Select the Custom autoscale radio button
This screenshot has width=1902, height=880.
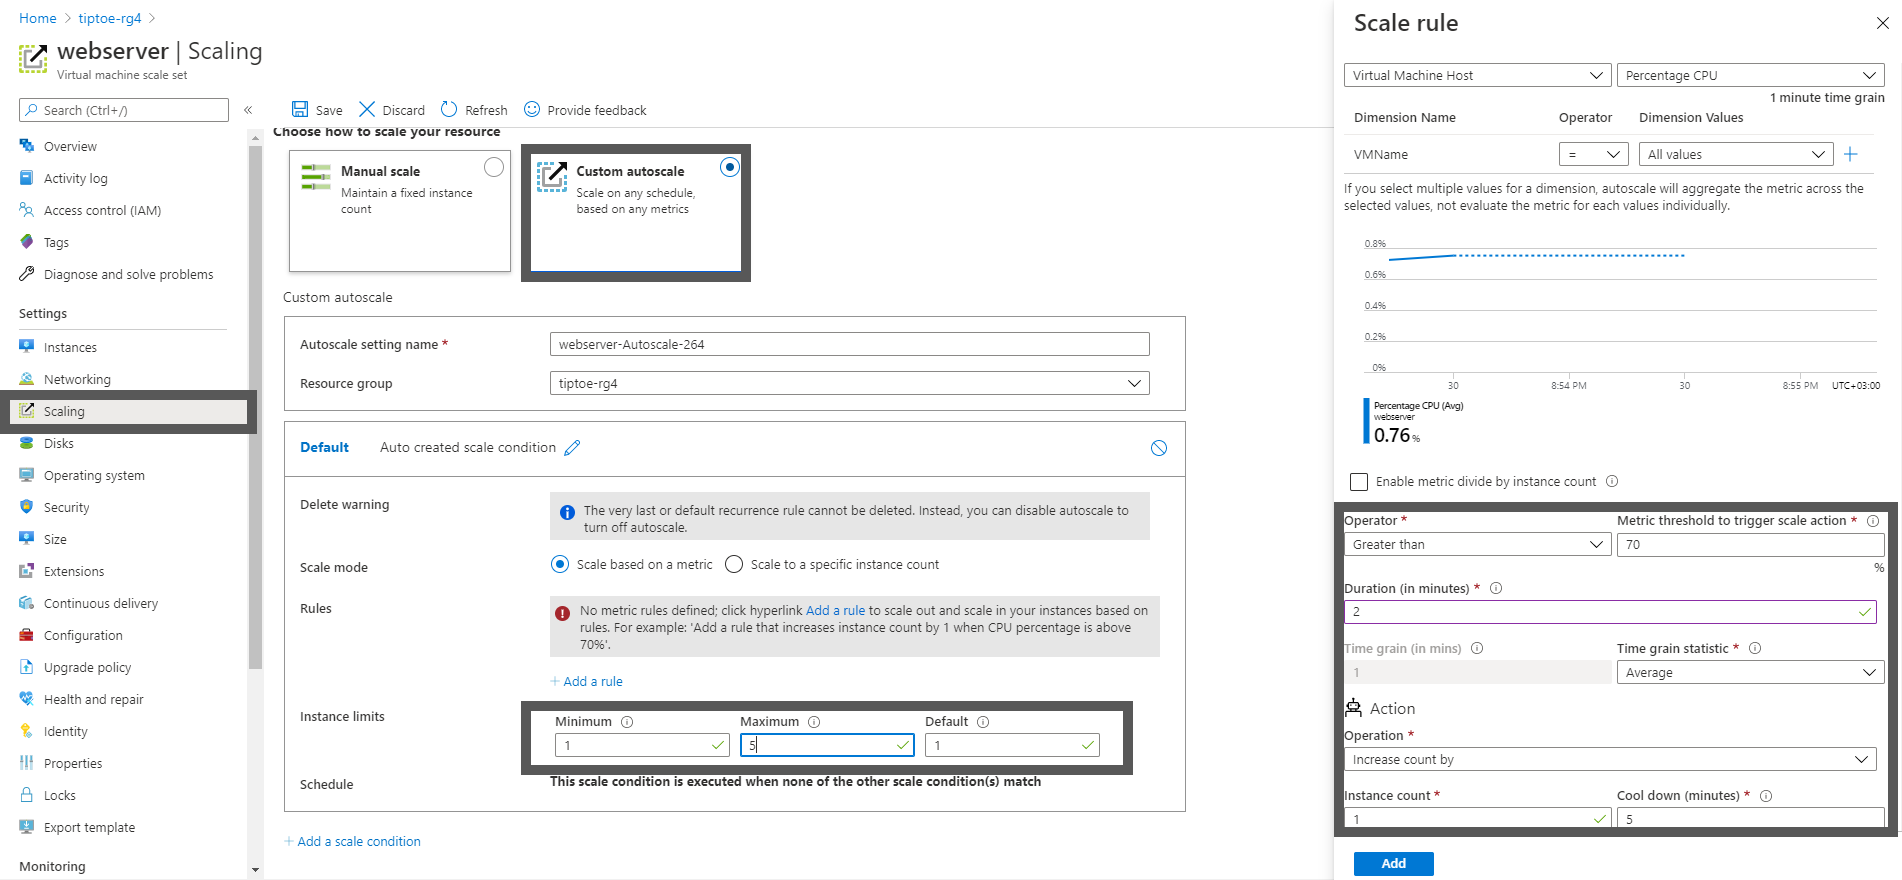tap(730, 167)
